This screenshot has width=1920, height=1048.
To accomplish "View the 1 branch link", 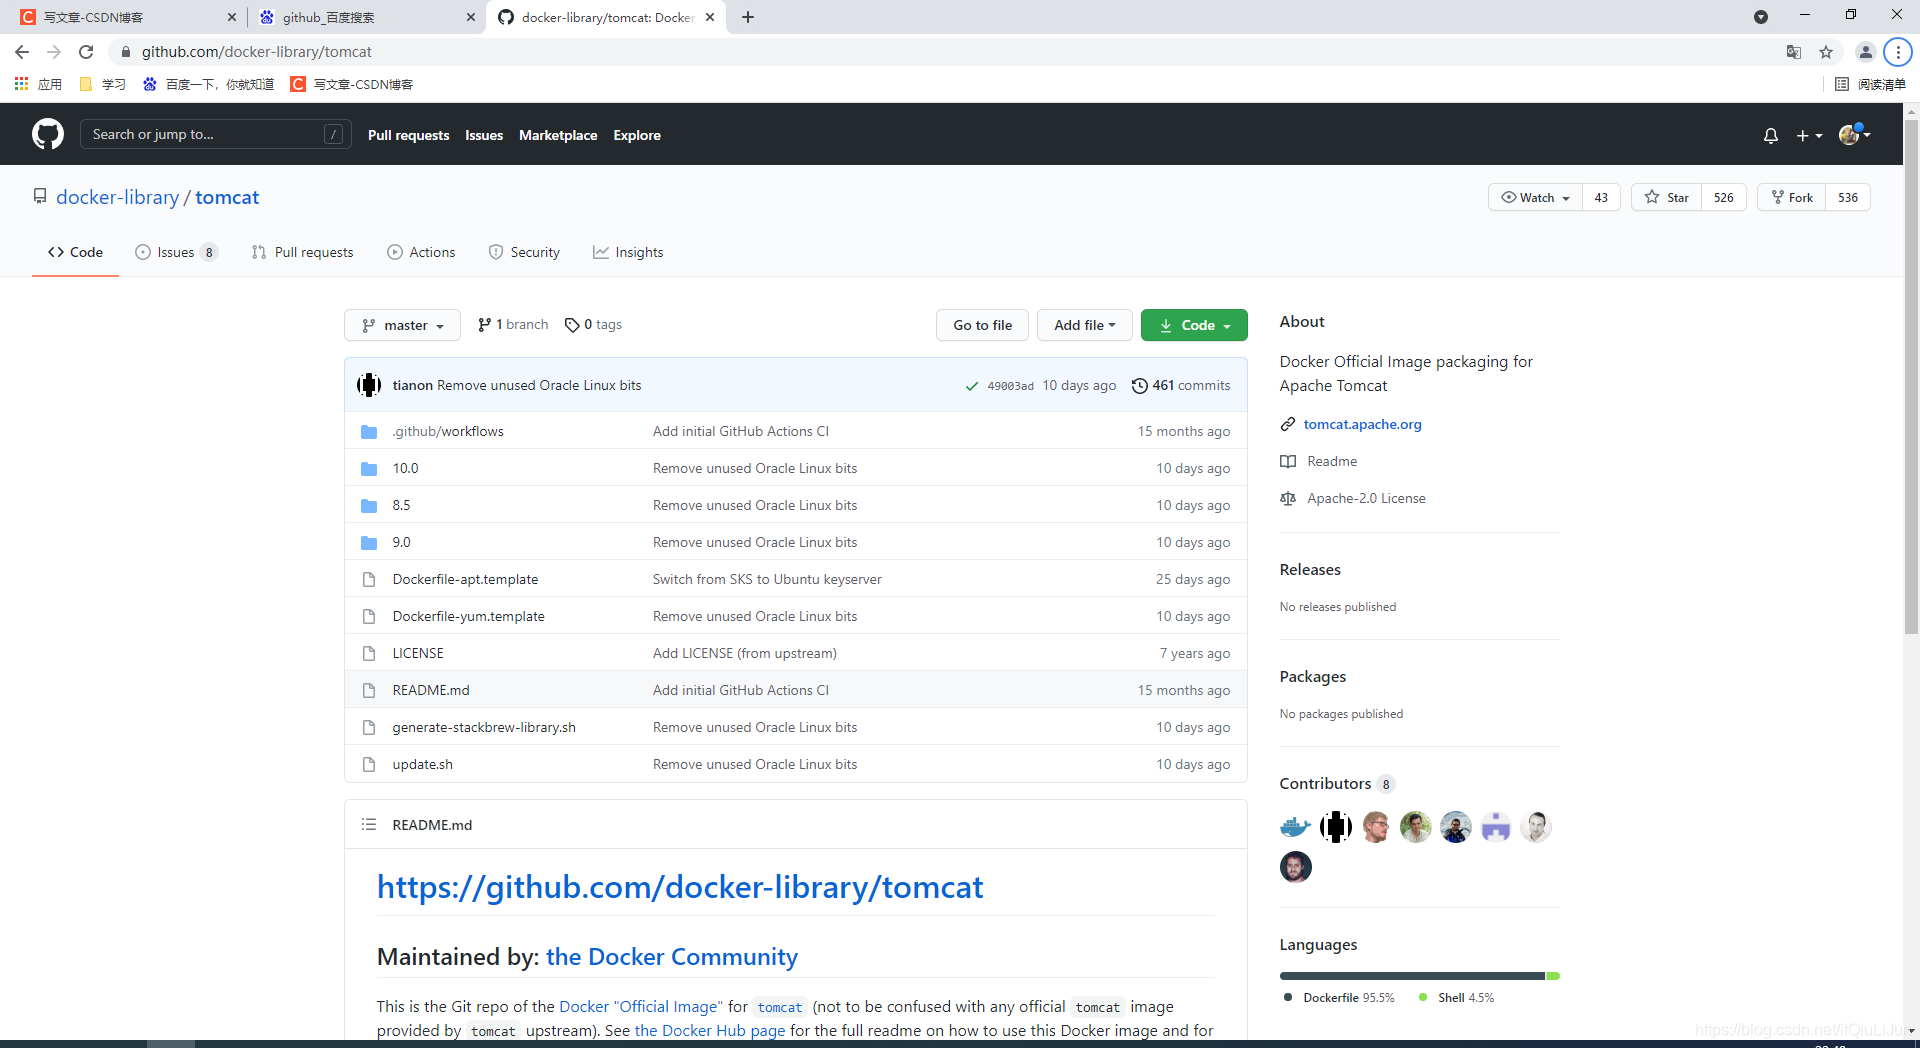I will pyautogui.click(x=513, y=324).
